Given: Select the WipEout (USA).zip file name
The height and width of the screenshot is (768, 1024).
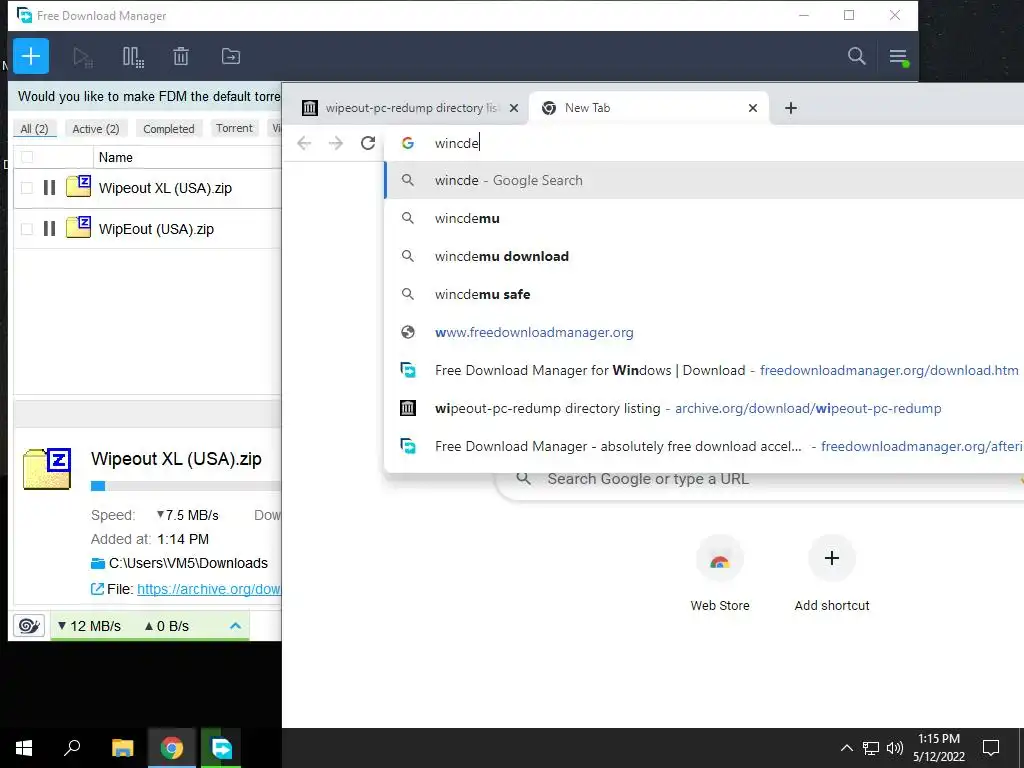Looking at the screenshot, I should point(156,229).
